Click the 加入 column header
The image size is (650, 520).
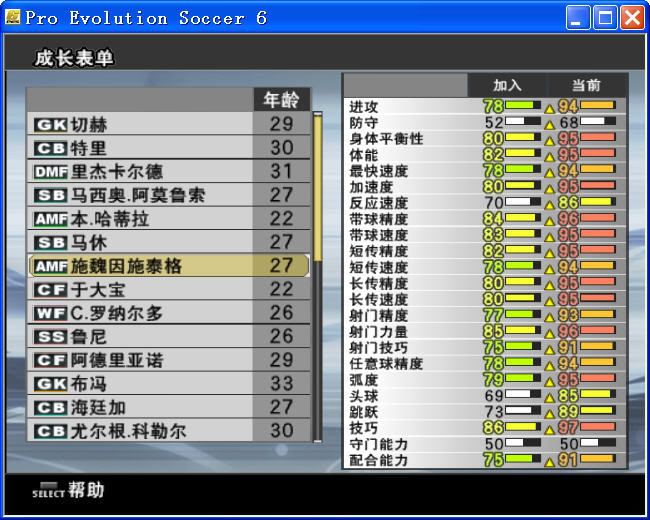[x=507, y=86]
